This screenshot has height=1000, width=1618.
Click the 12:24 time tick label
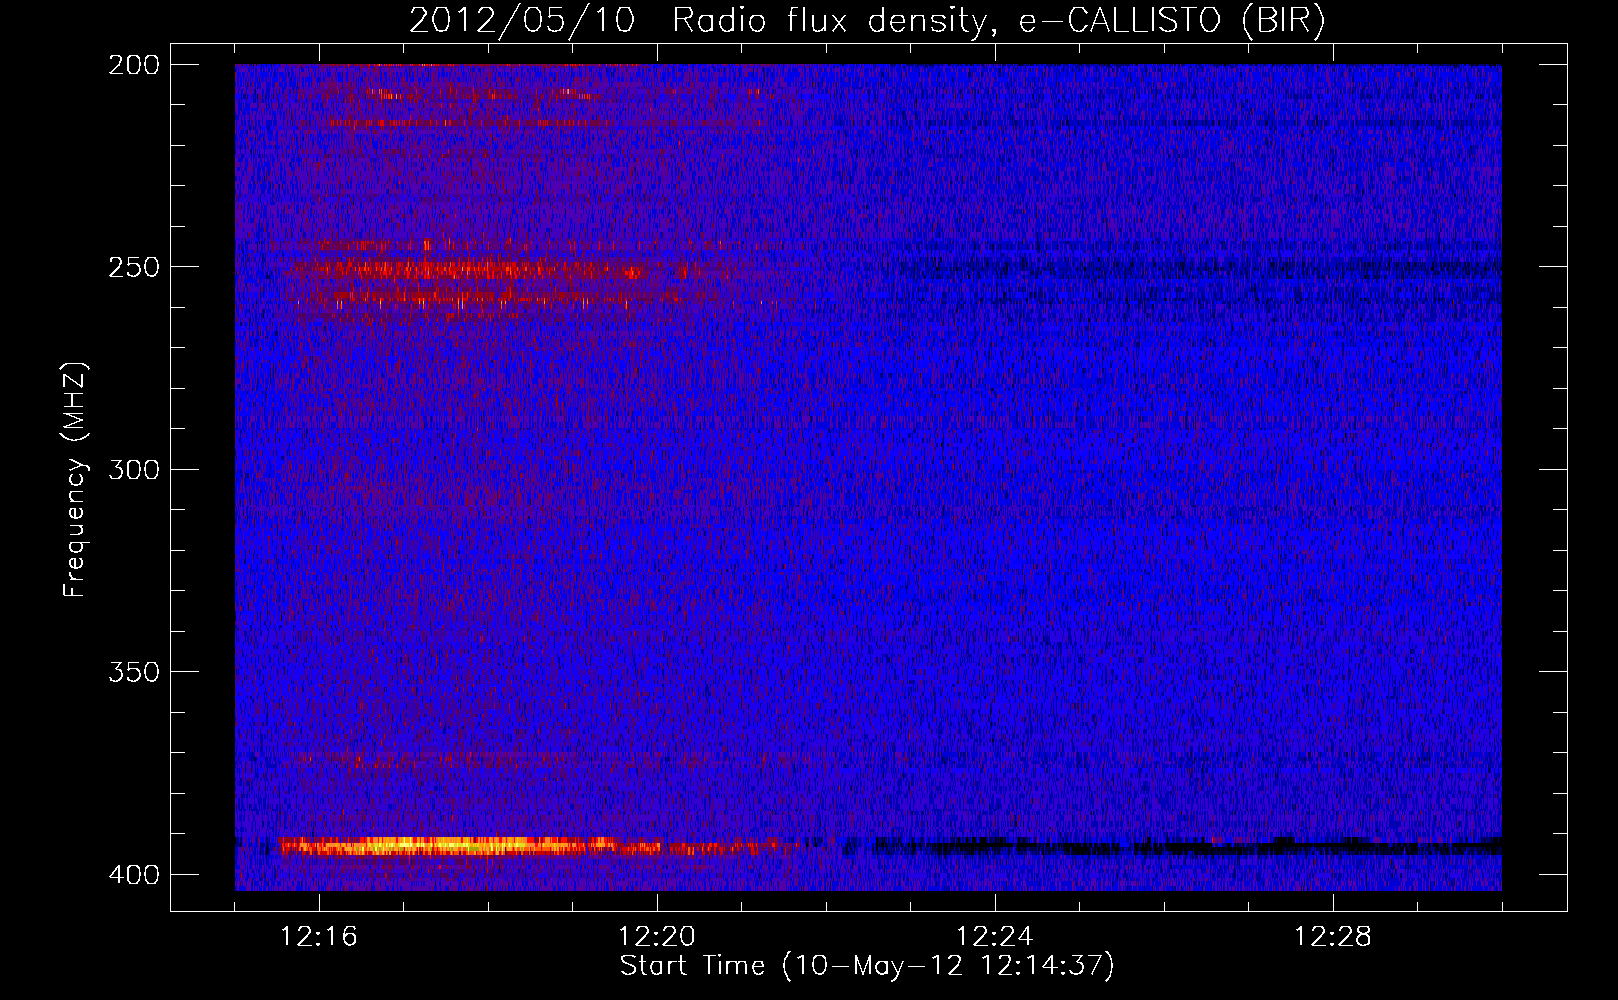(995, 937)
